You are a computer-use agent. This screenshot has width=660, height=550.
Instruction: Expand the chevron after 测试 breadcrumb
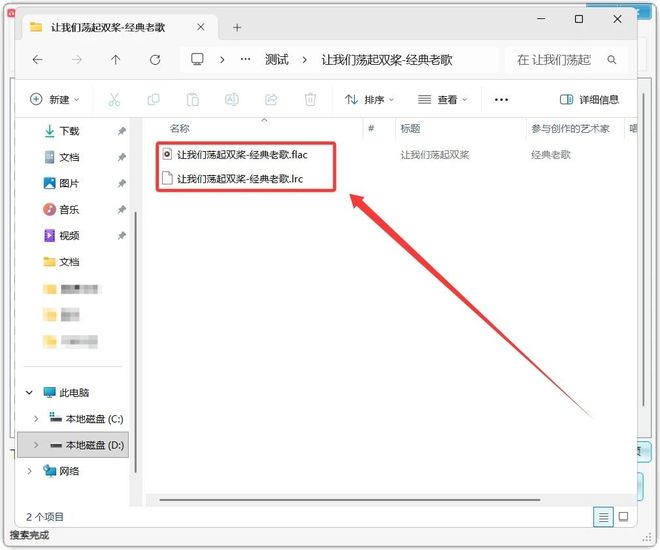pos(304,60)
